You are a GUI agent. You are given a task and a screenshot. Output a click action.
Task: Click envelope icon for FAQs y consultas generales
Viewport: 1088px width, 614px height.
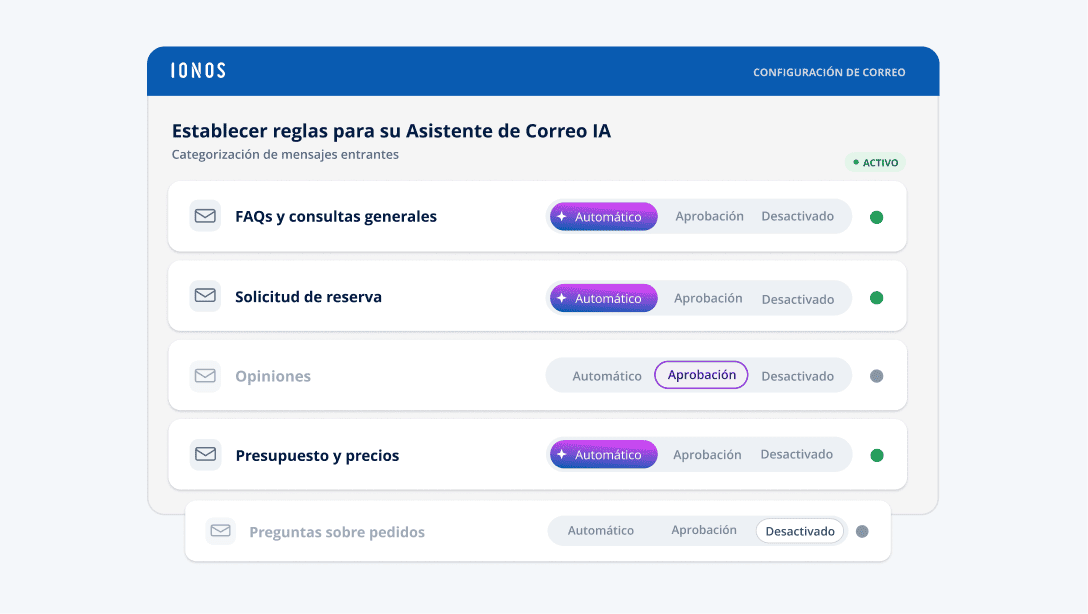pyautogui.click(x=205, y=216)
